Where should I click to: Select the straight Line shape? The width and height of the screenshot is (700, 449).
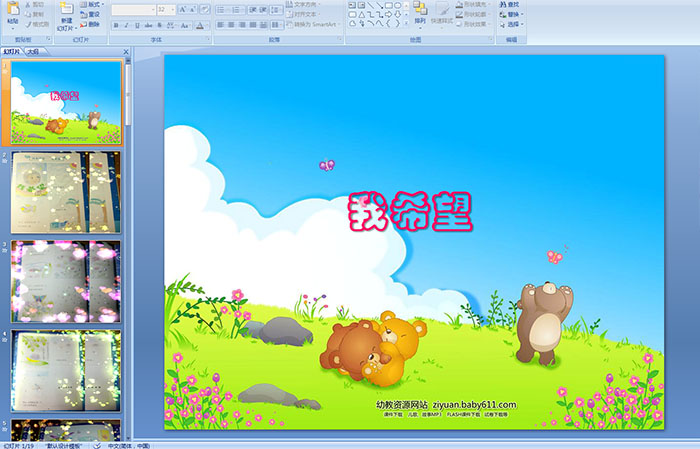coord(371,5)
